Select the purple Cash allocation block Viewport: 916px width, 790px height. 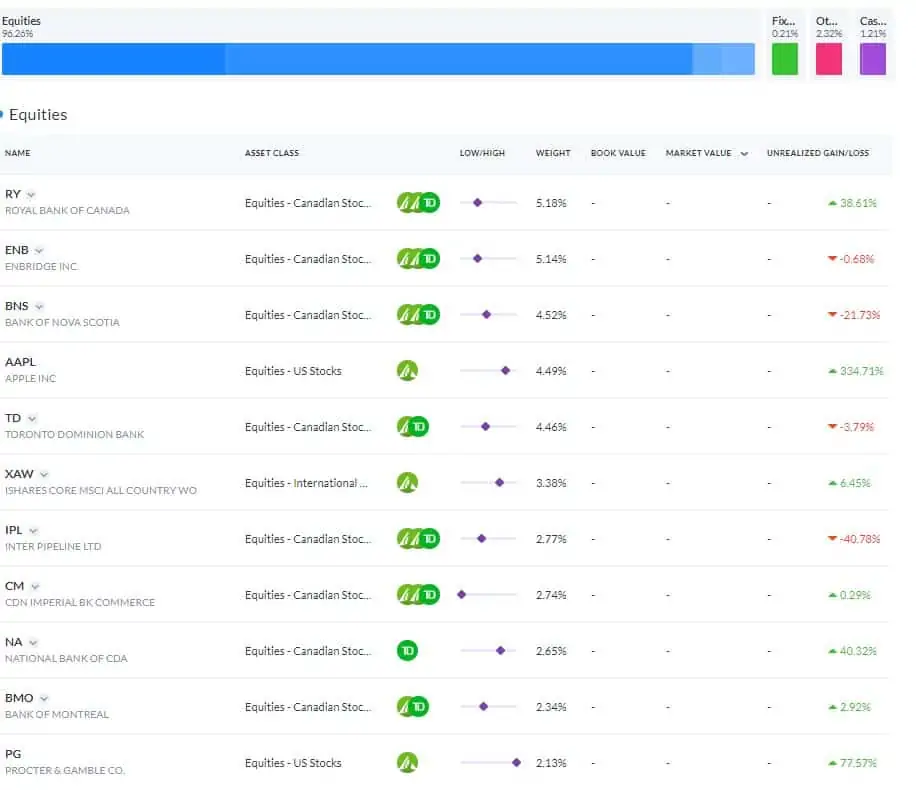[873, 58]
